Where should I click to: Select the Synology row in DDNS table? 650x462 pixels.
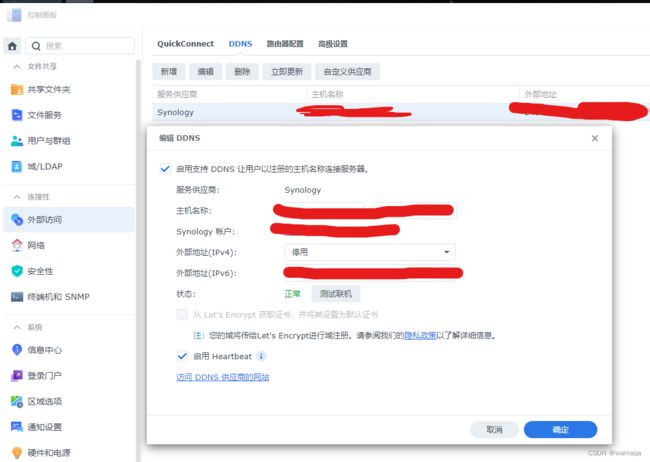click(401, 112)
